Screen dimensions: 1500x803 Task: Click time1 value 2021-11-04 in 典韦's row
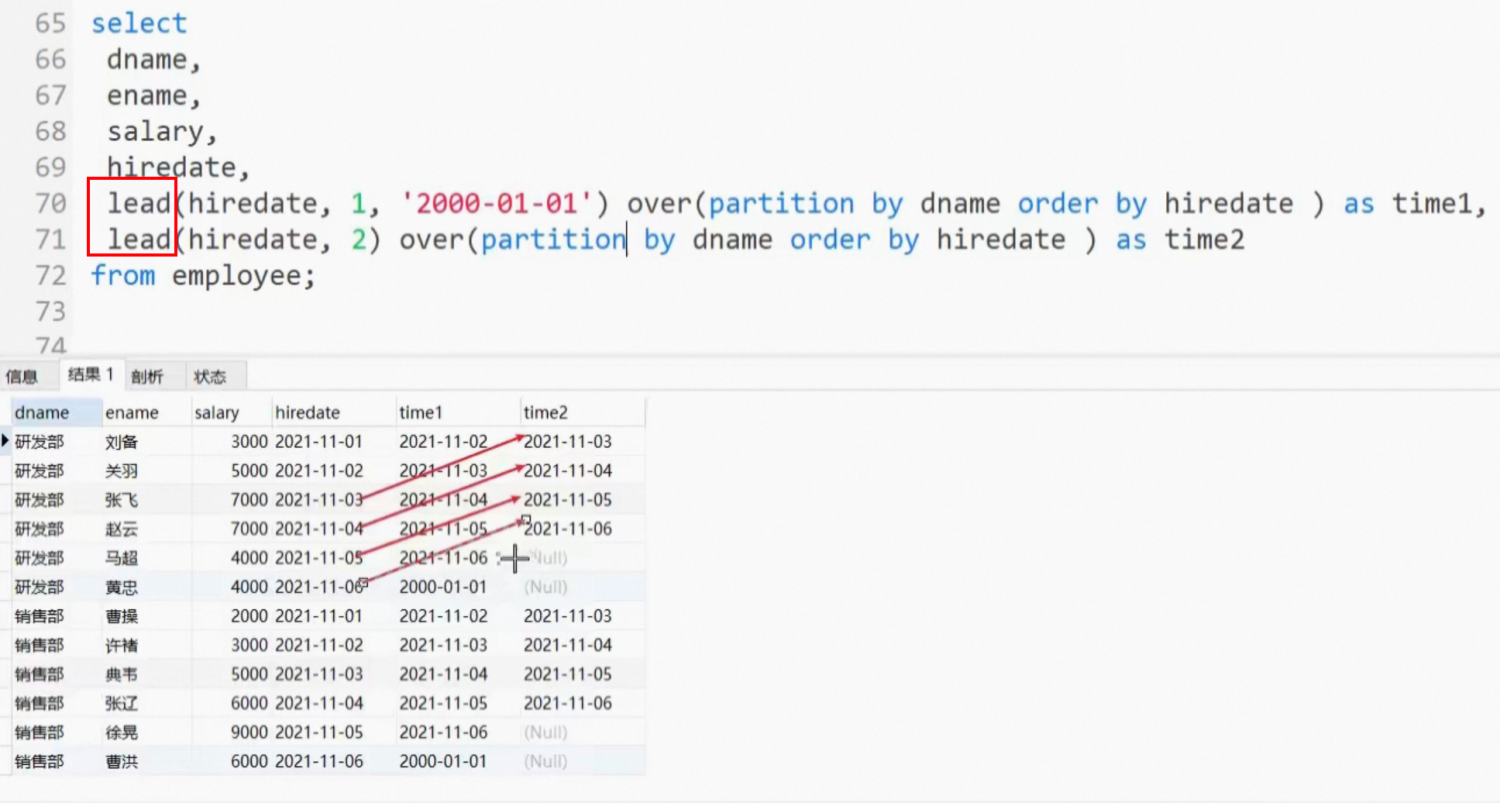click(442, 674)
